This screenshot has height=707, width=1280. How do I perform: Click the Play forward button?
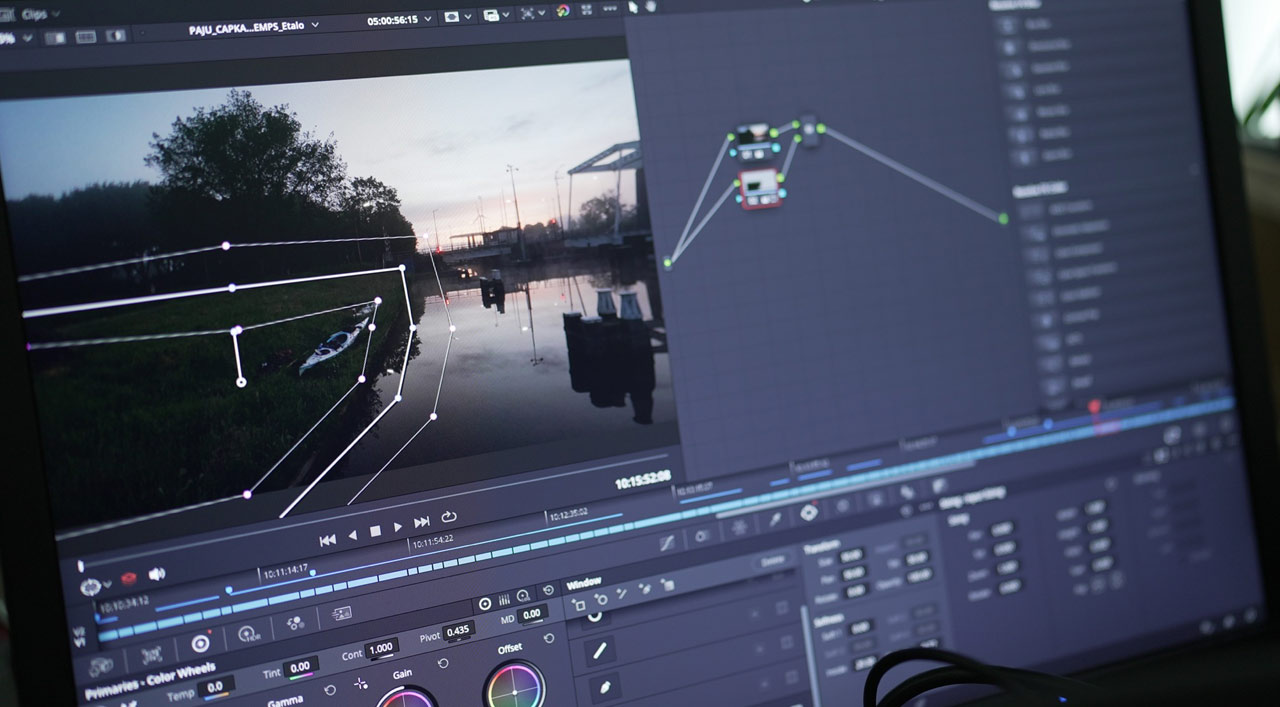pyautogui.click(x=398, y=527)
